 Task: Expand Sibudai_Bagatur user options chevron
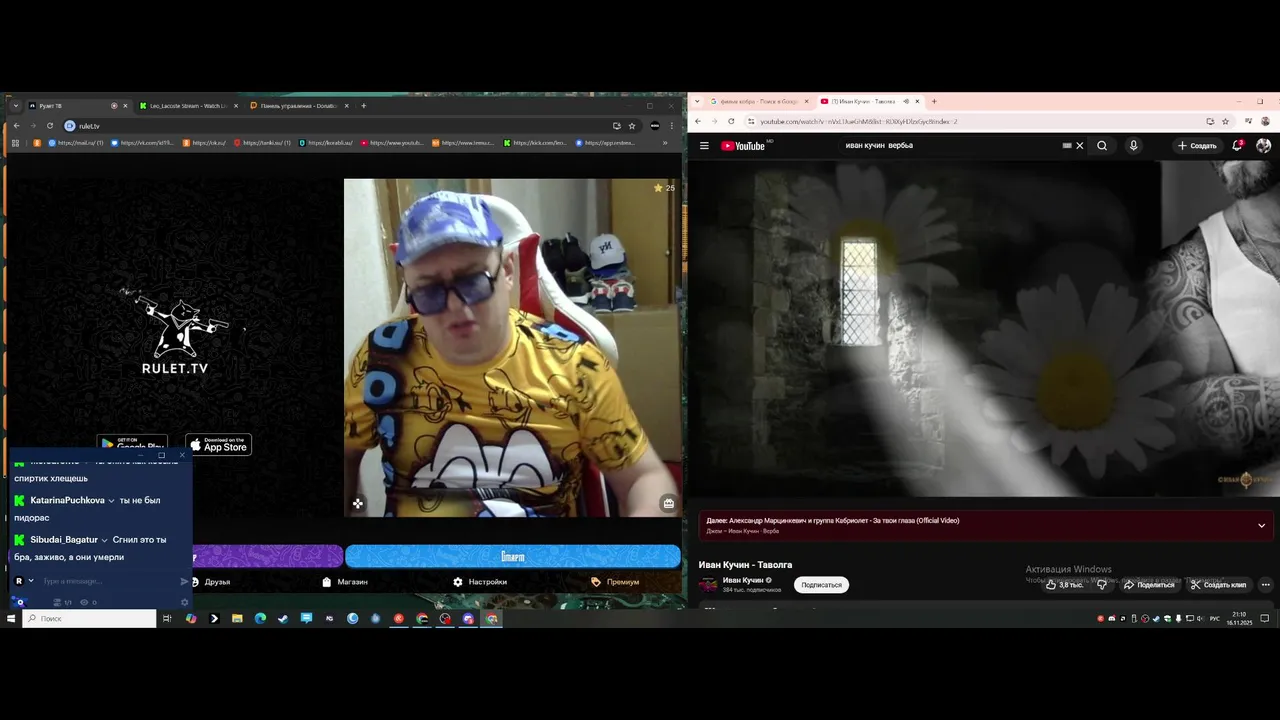coord(104,540)
